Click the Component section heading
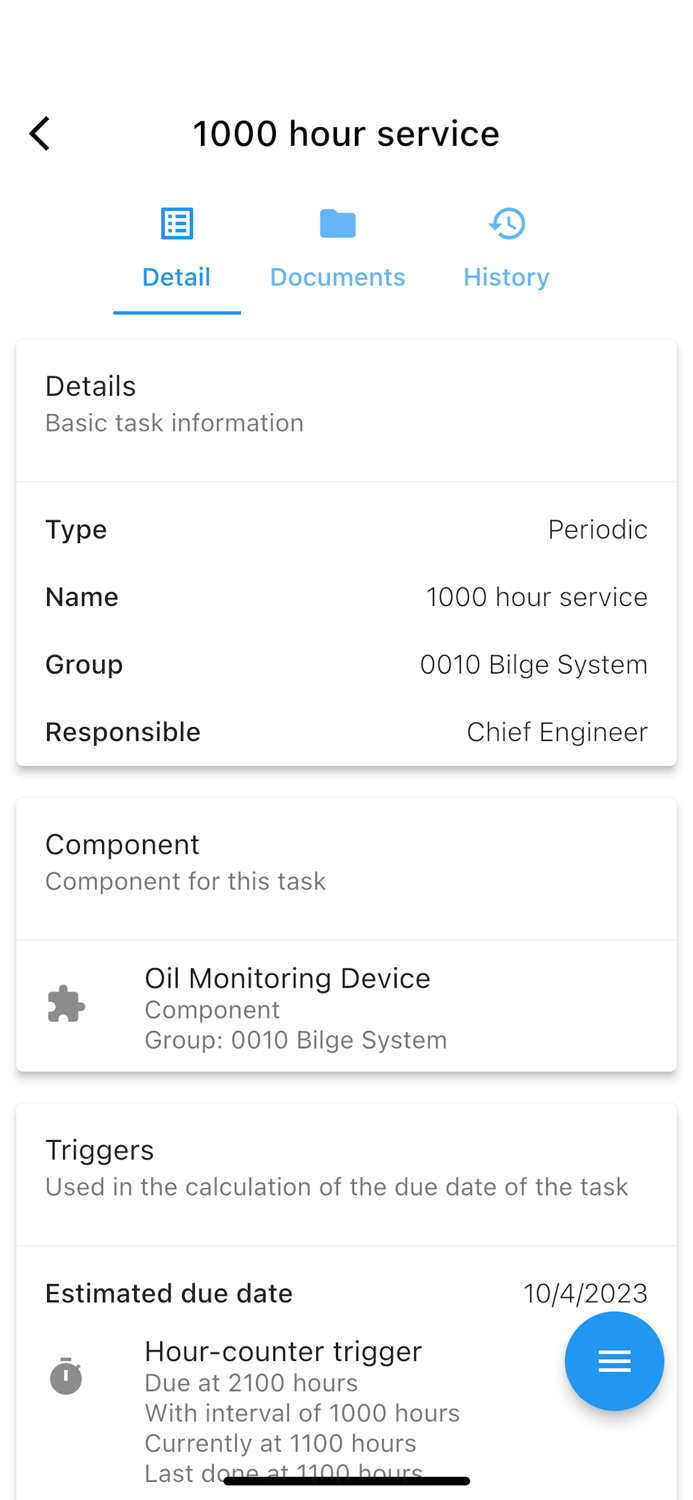Image resolution: width=693 pixels, height=1500 pixels. click(x=122, y=845)
